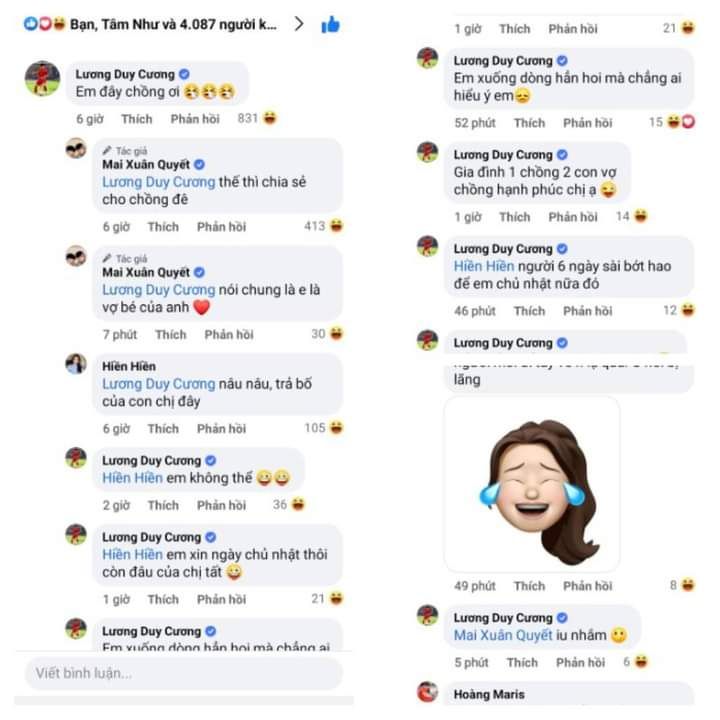Open the tagged Lương Duy Cương link in 'nói chung là e là' reply
The height and width of the screenshot is (720, 720).
(x=158, y=290)
